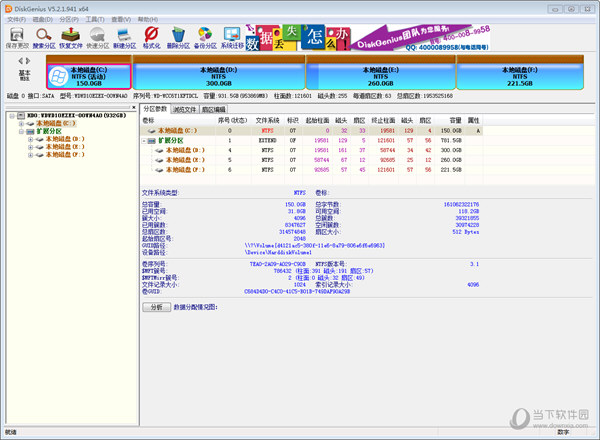The image size is (600, 440).
Task: Click the DiskGenius app icon in title bar
Action: pos(9,8)
